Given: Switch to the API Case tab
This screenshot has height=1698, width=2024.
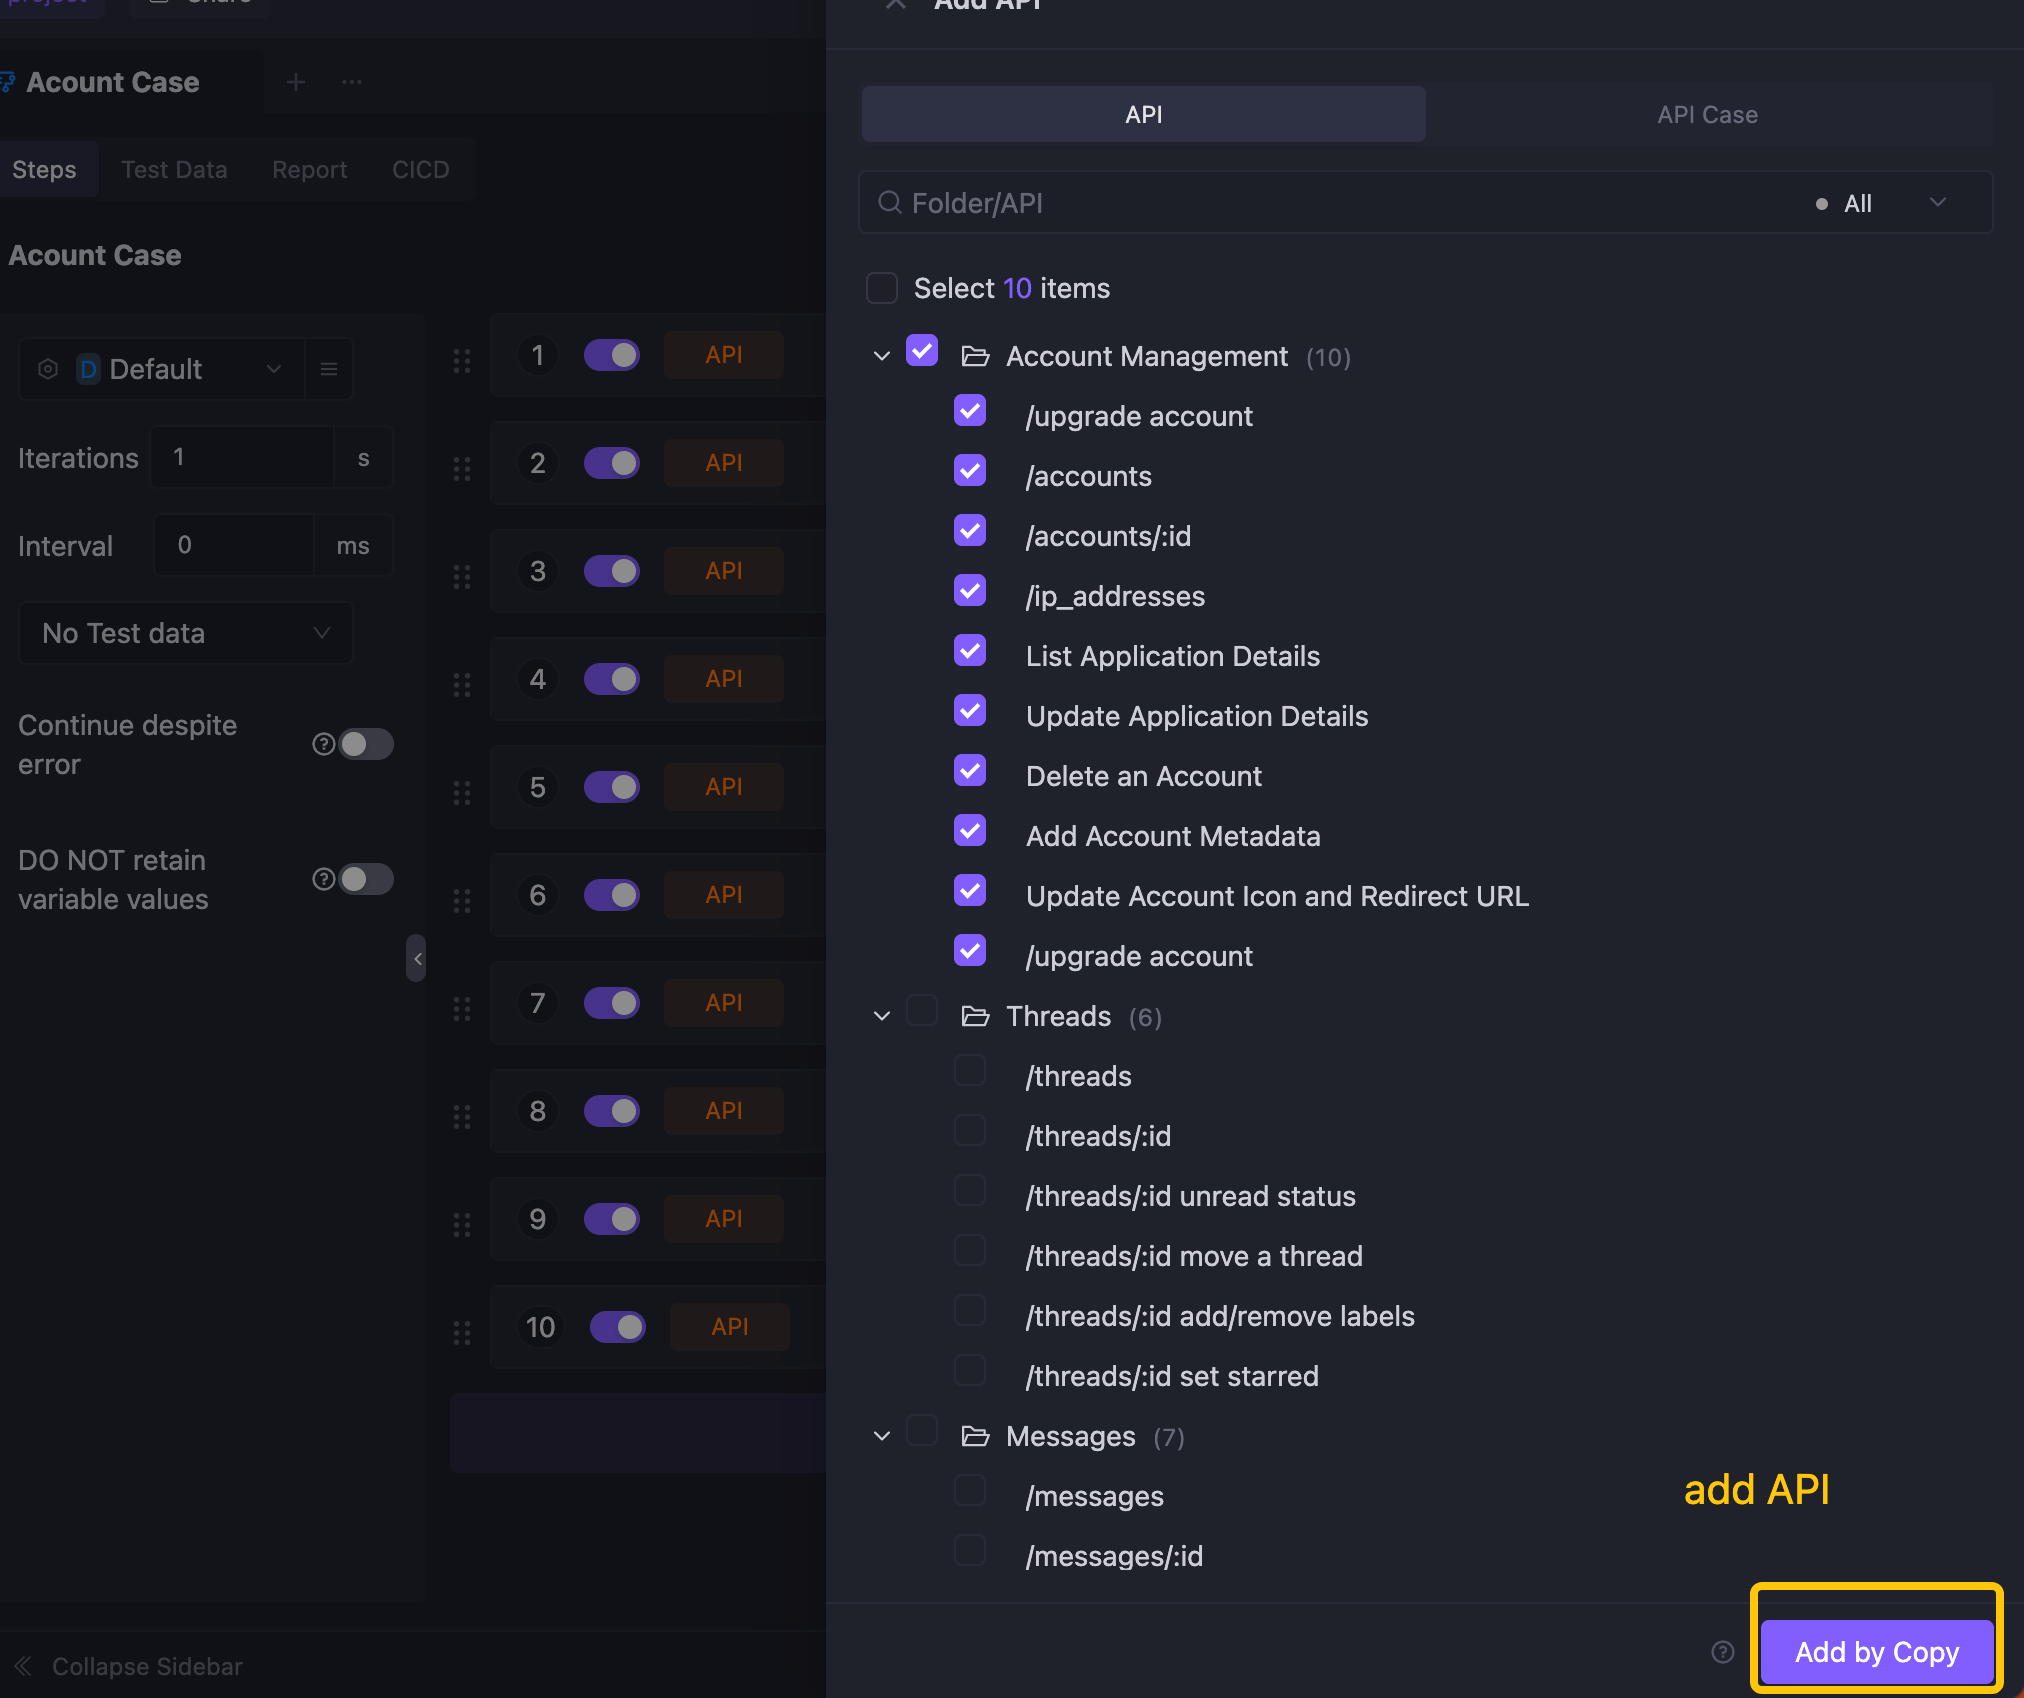Looking at the screenshot, I should (1706, 115).
